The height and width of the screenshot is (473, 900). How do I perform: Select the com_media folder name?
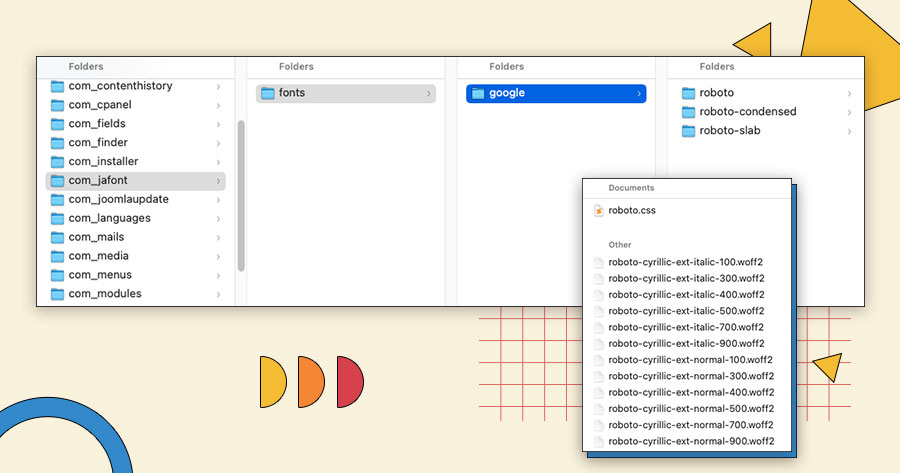click(99, 256)
